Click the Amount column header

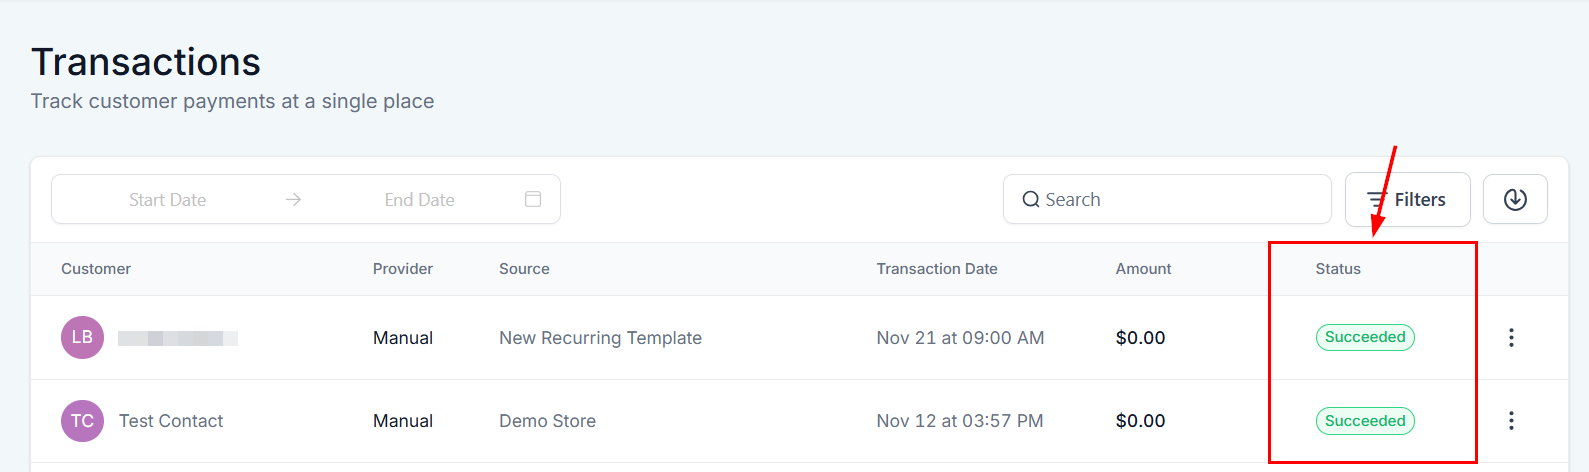pos(1143,269)
